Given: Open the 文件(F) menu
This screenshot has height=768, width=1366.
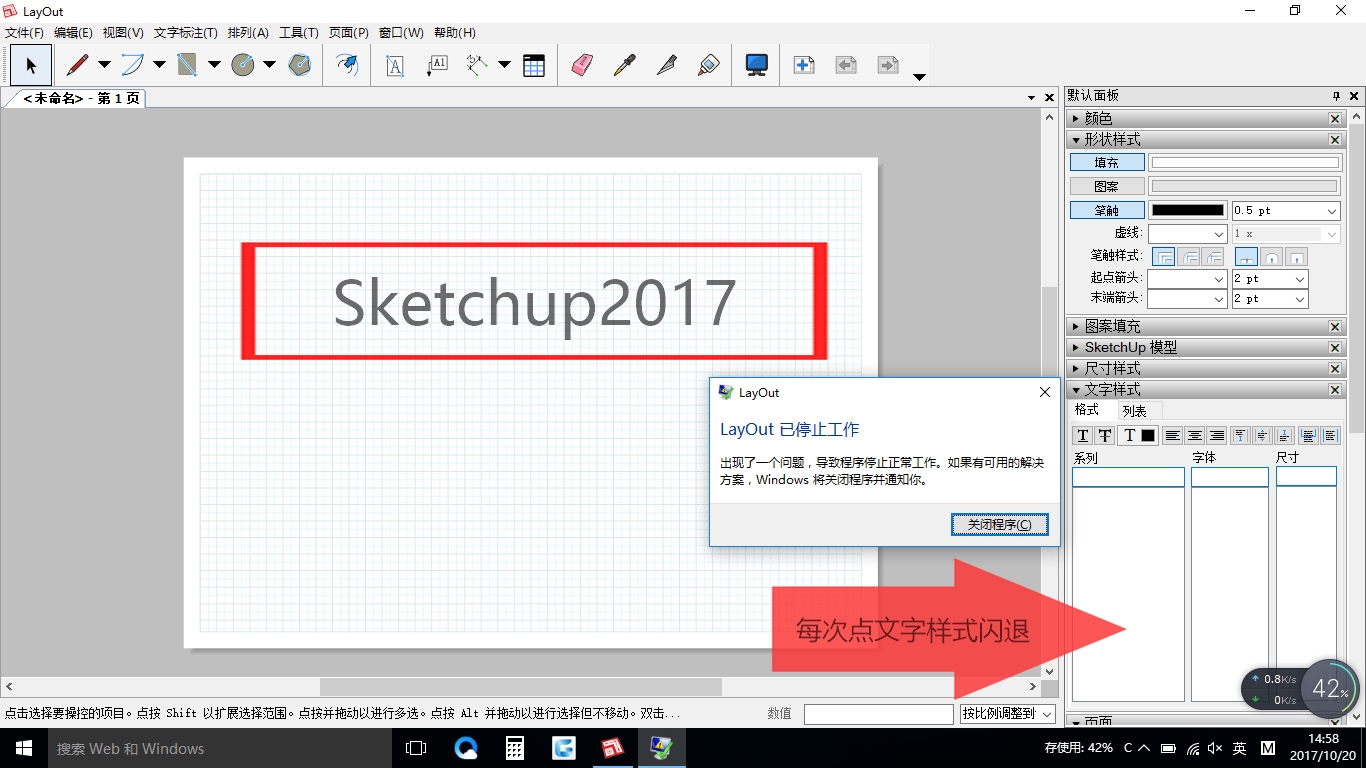Looking at the screenshot, I should click(x=24, y=33).
